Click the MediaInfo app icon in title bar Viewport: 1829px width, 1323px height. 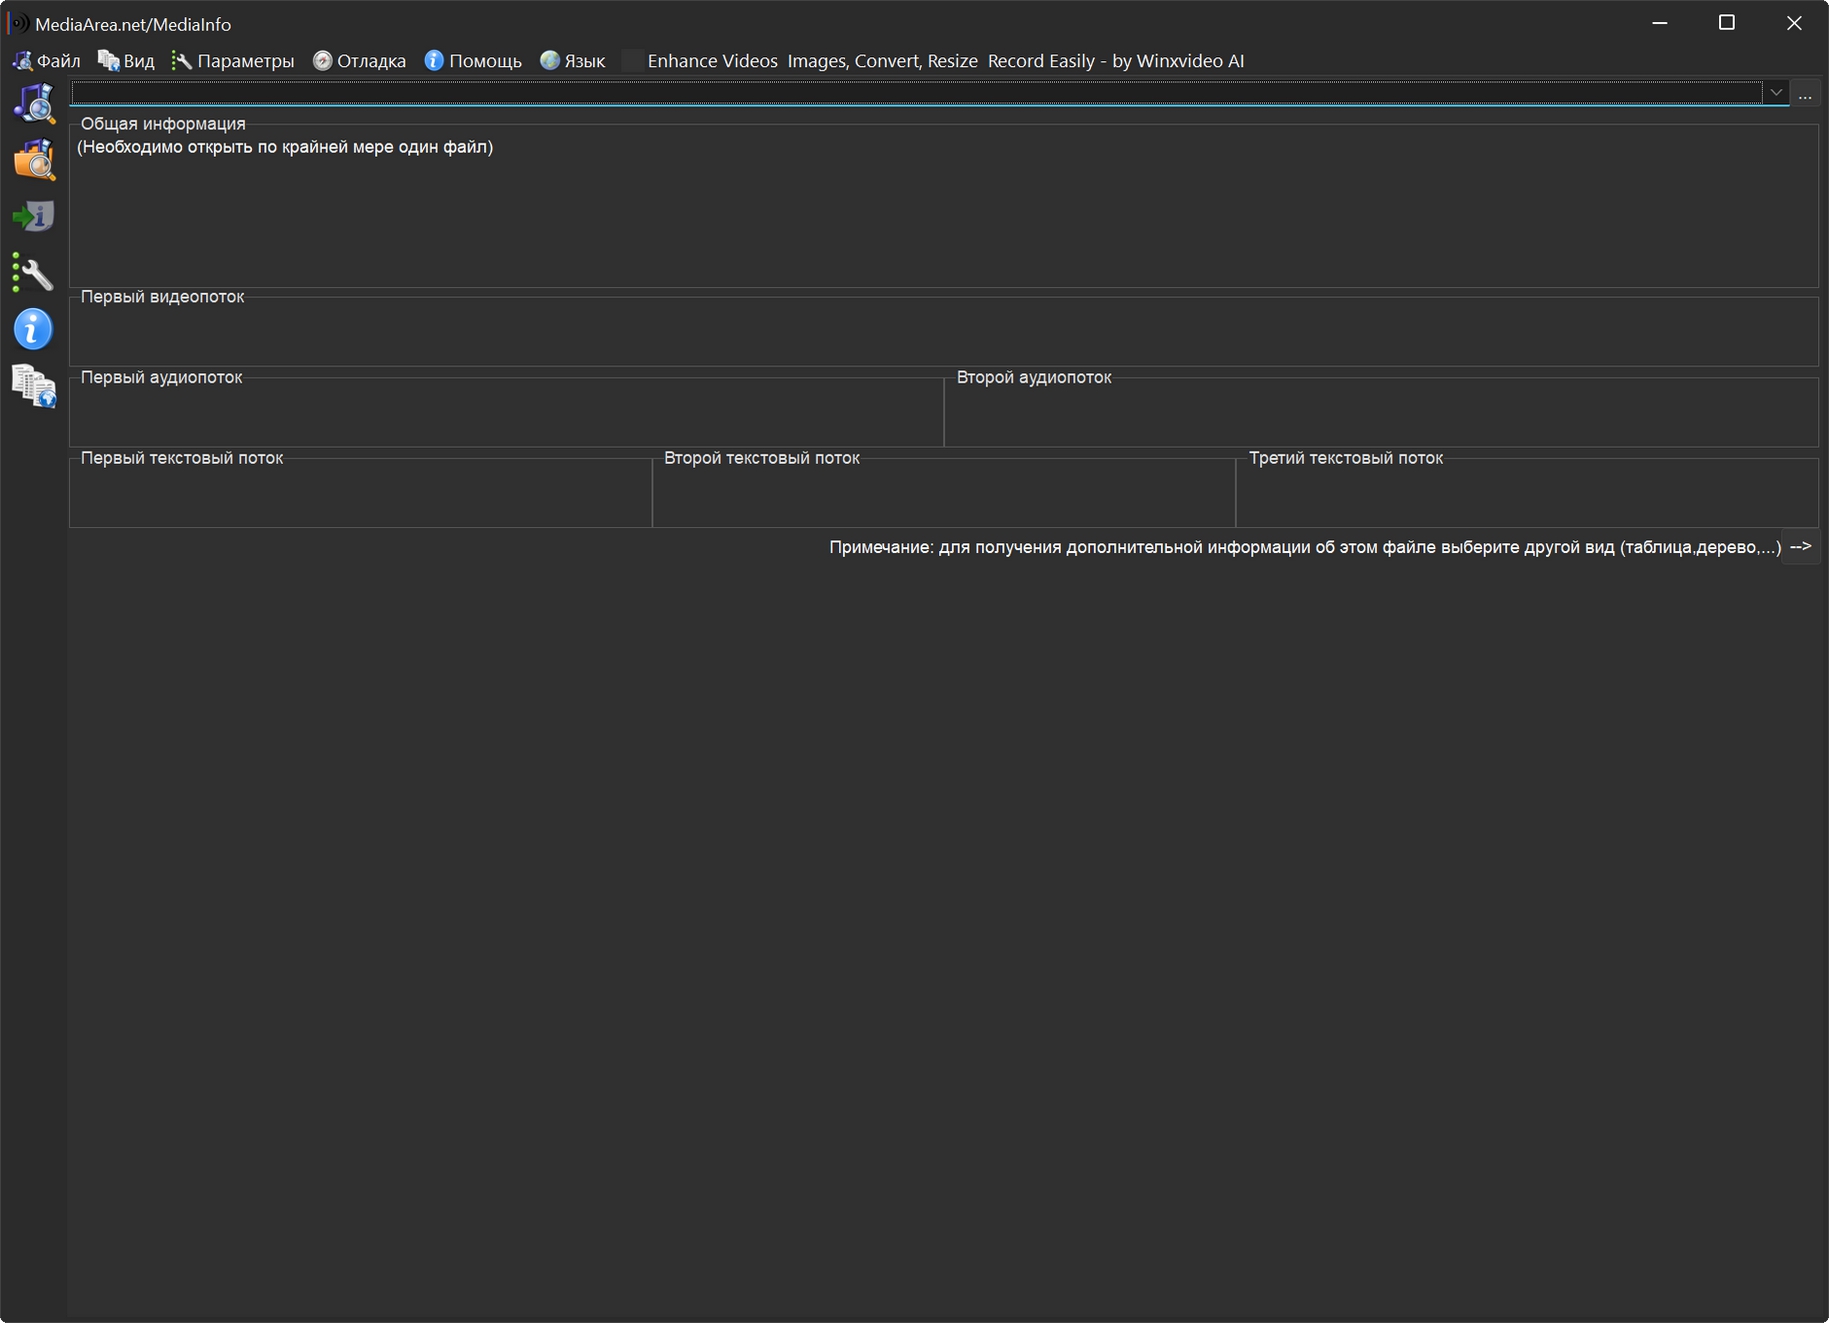click(18, 23)
